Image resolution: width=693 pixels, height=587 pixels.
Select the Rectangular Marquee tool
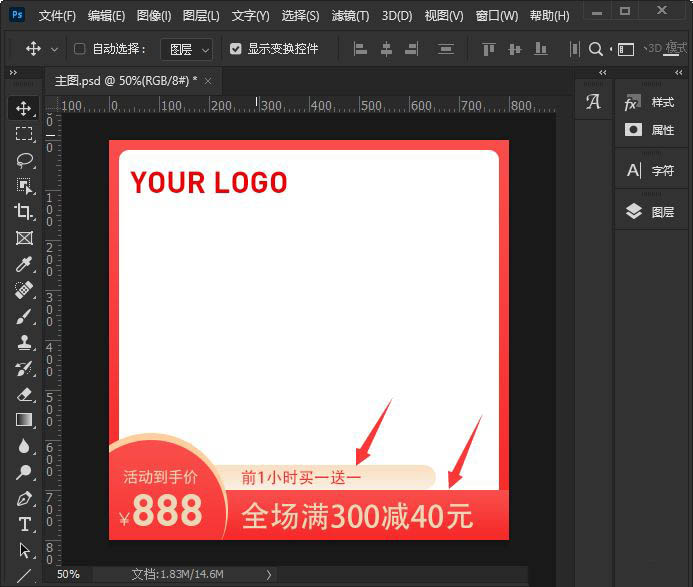(24, 134)
